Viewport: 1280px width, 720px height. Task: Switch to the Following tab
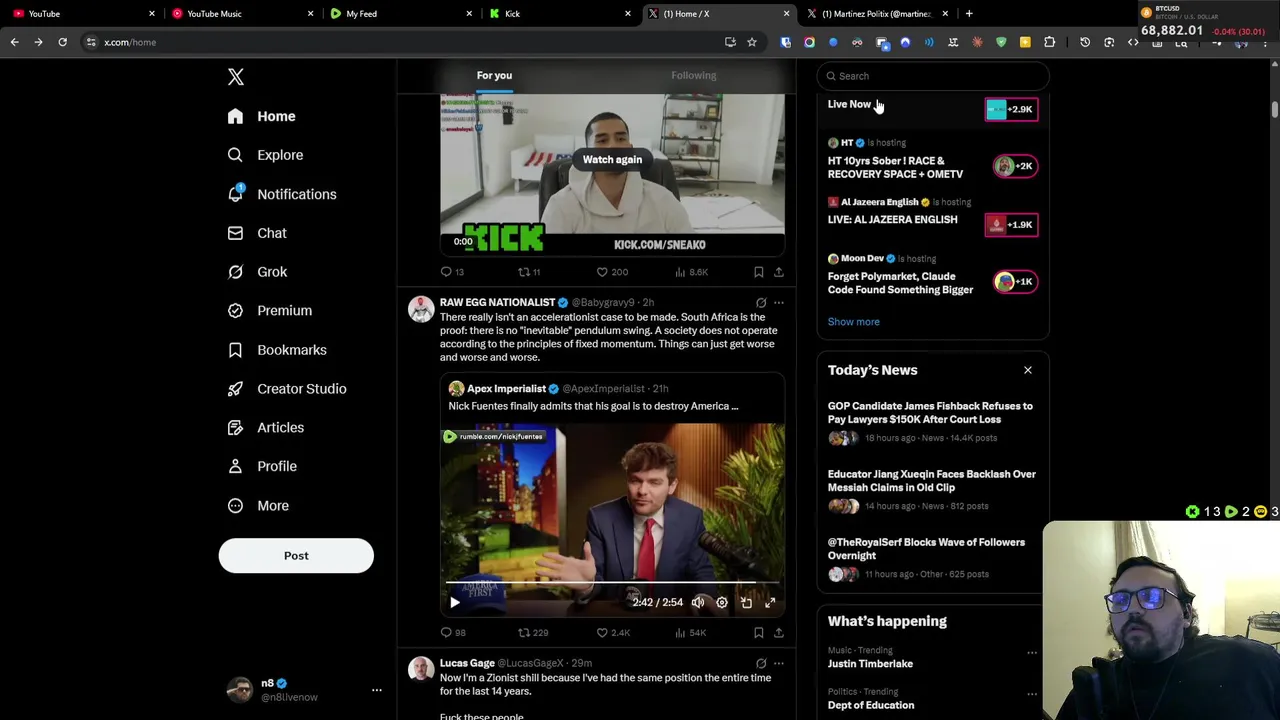[693, 75]
